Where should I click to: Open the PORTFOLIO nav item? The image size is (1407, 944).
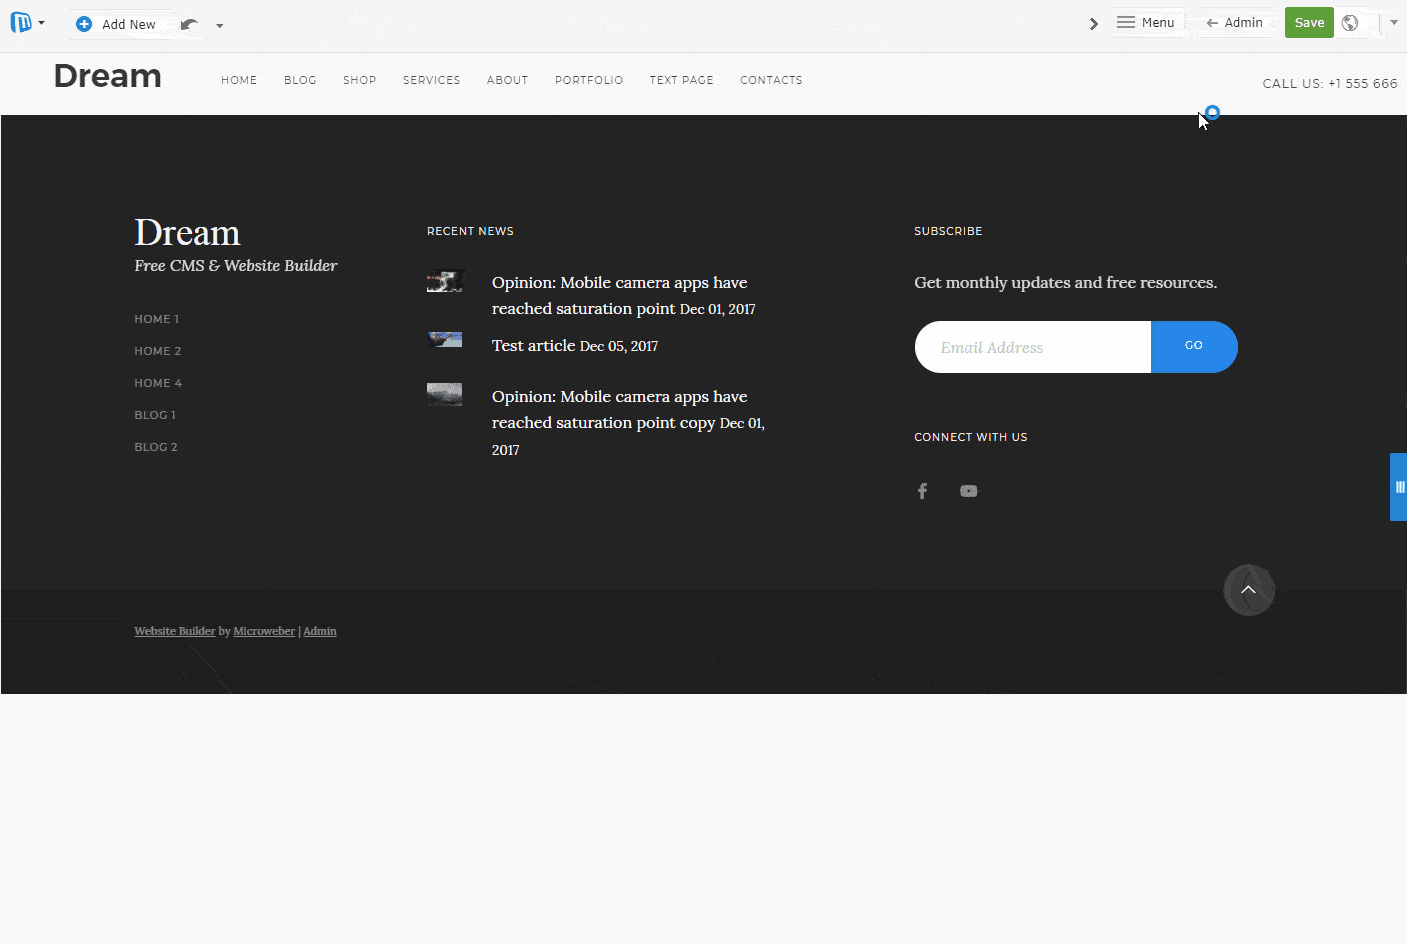[589, 80]
